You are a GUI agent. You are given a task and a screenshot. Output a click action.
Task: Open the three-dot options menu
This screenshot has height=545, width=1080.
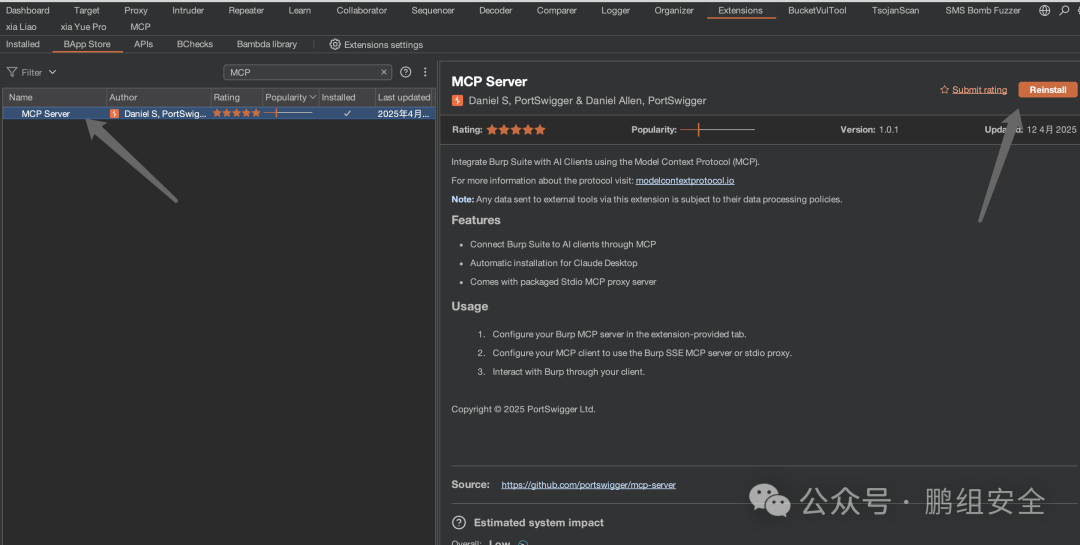click(x=425, y=72)
